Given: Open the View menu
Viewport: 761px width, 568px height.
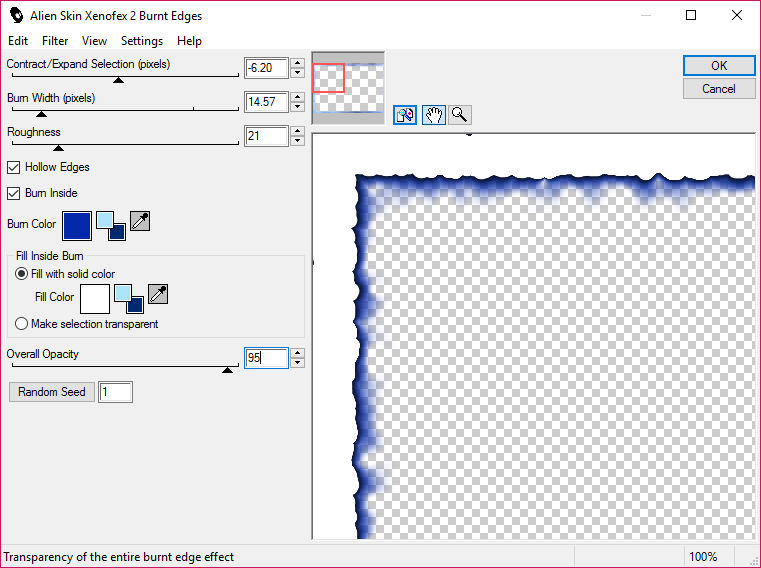Looking at the screenshot, I should 94,41.
